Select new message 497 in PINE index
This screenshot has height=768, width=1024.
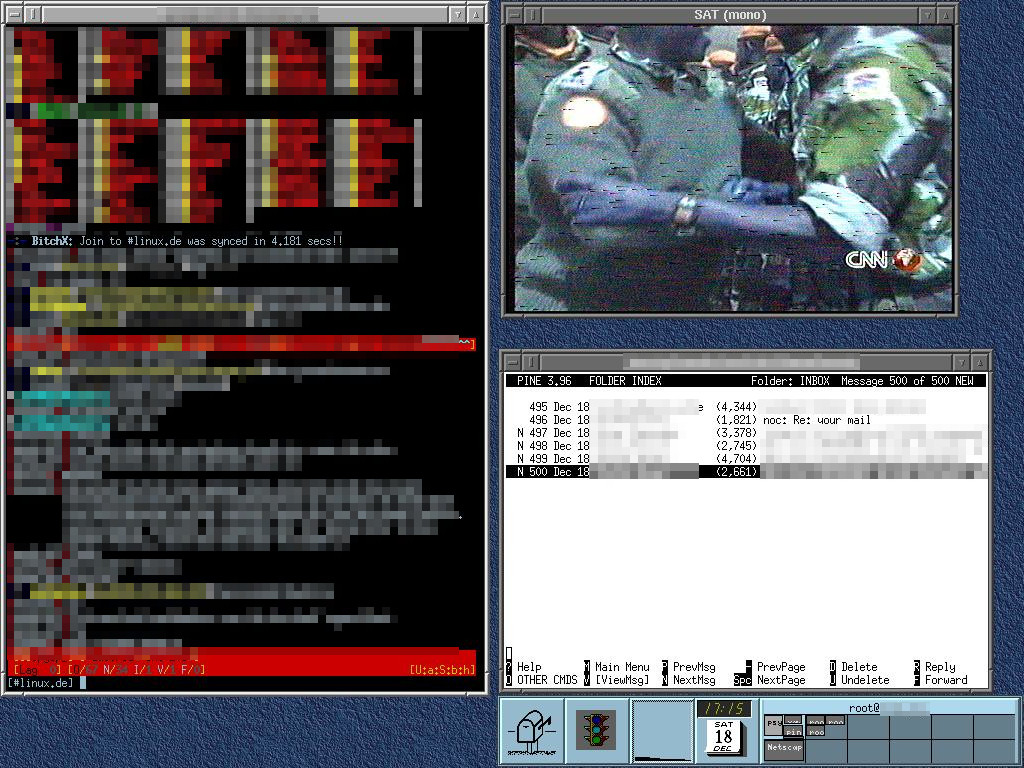click(746, 433)
